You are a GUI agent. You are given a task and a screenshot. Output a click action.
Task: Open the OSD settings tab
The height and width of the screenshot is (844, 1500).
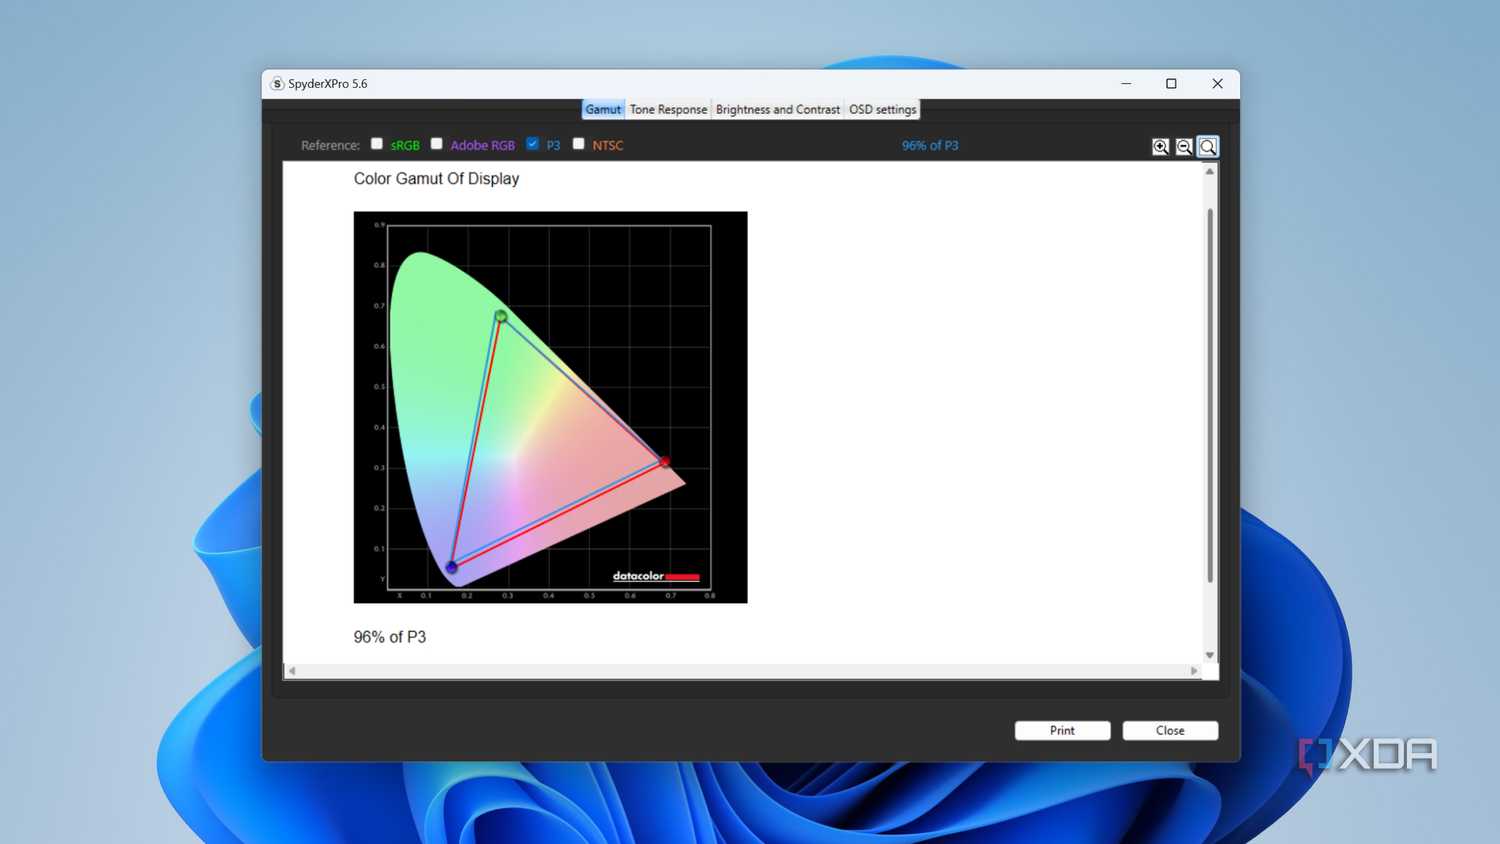coord(883,110)
